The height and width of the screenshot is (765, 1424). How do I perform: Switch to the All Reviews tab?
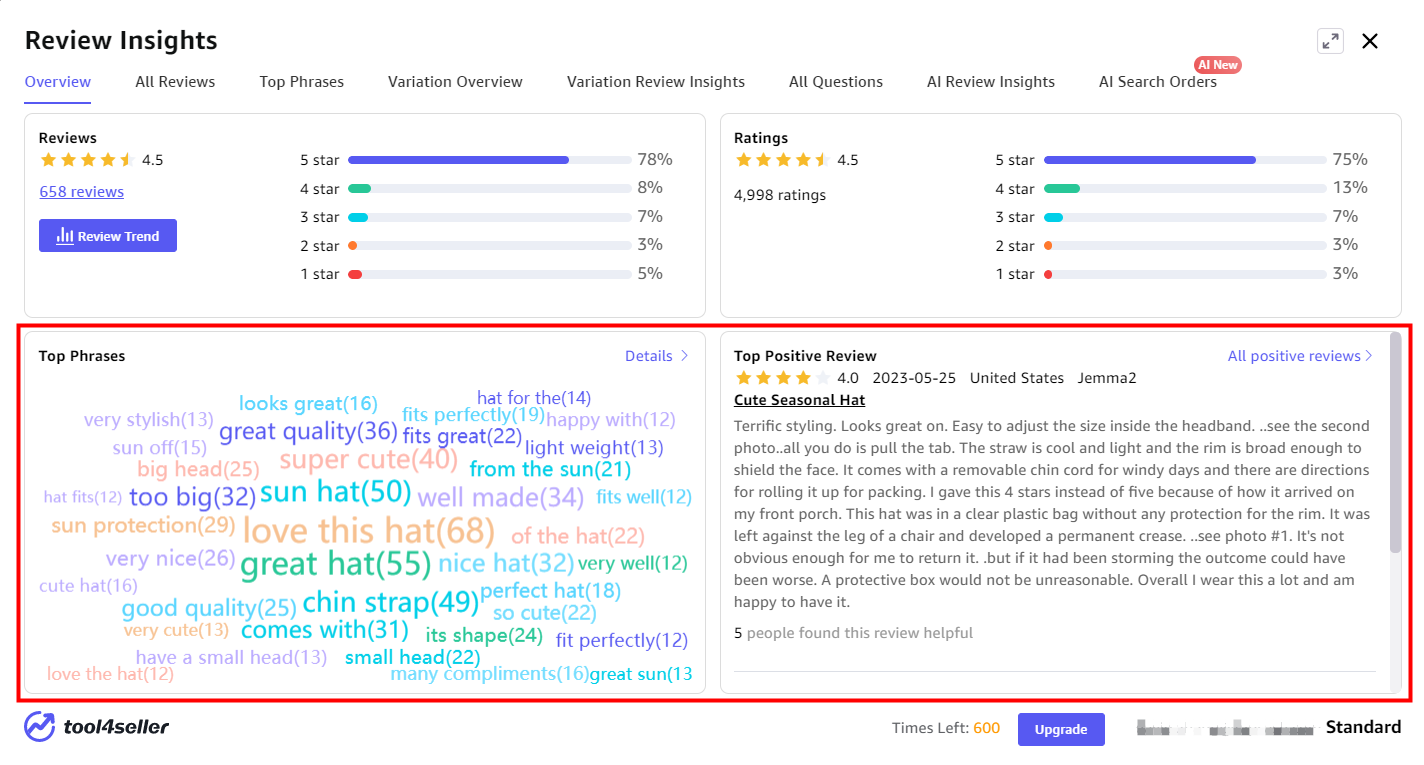(175, 82)
